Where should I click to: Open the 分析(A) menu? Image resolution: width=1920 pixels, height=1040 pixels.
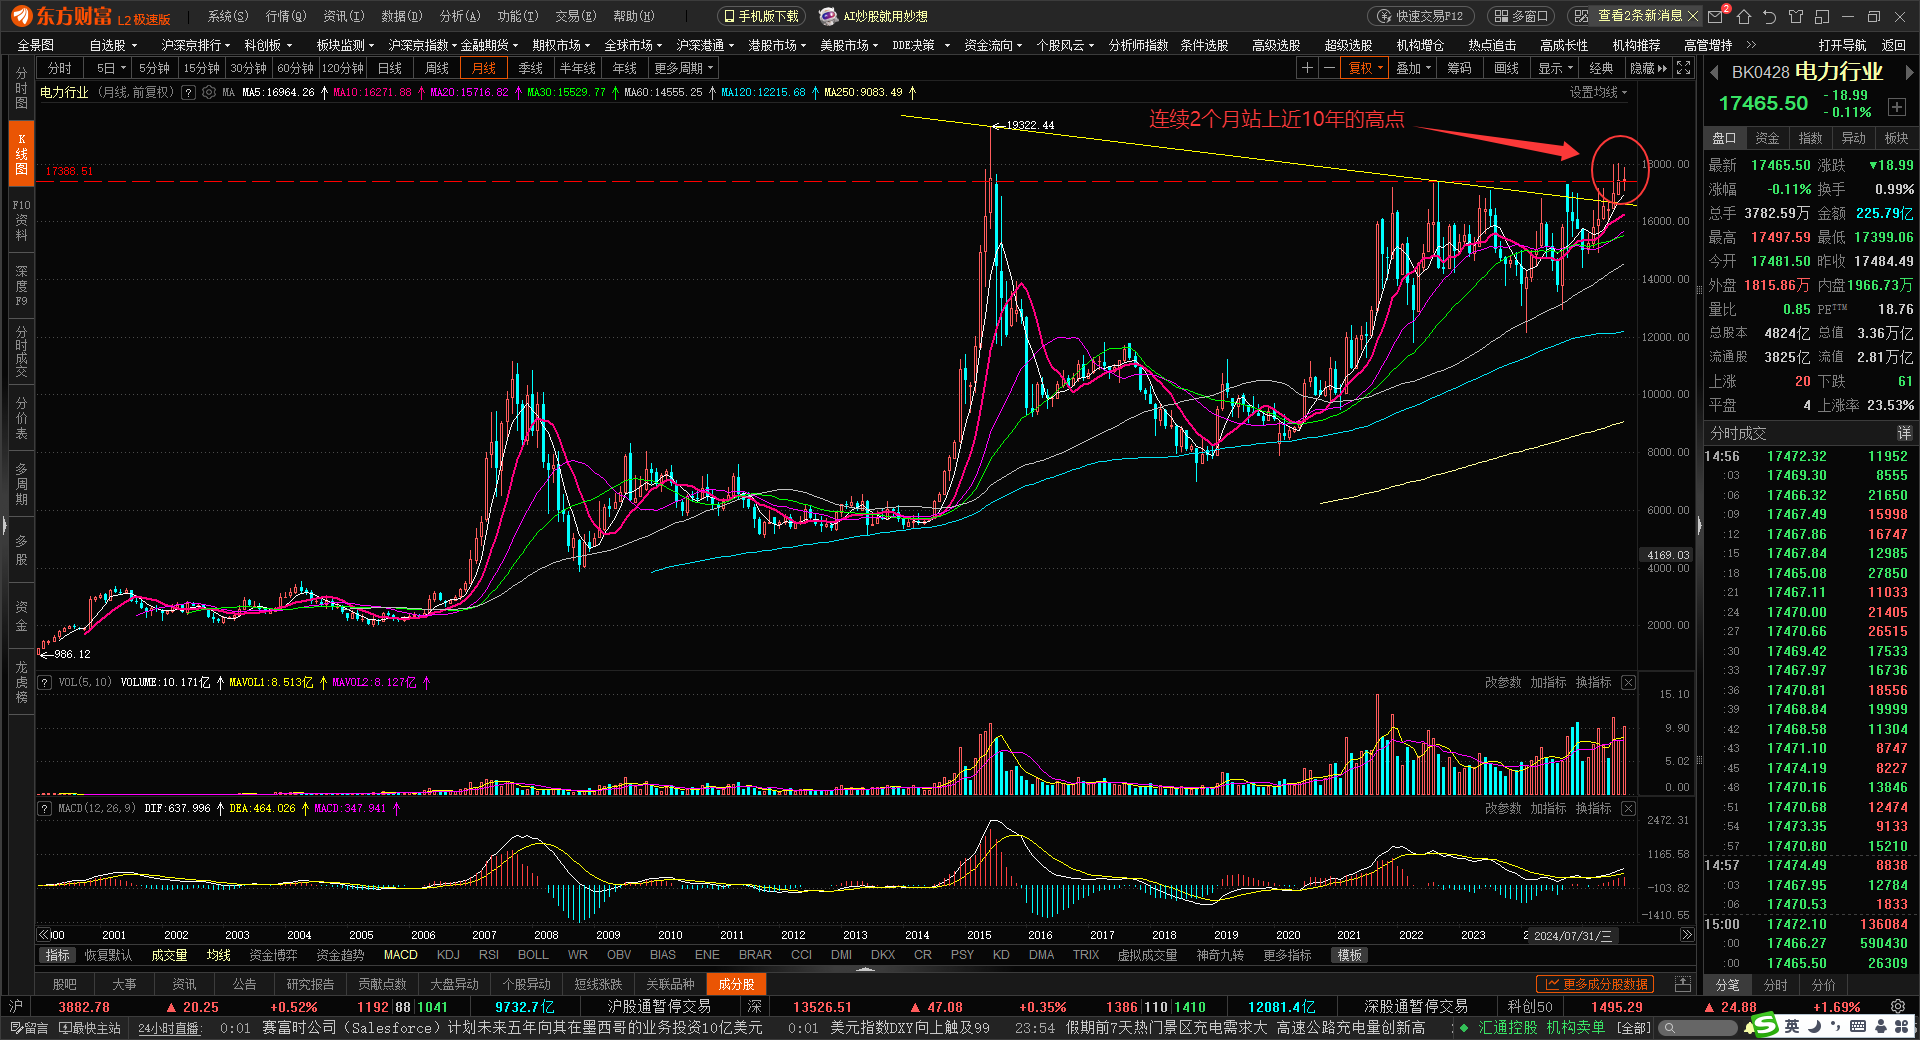(460, 16)
